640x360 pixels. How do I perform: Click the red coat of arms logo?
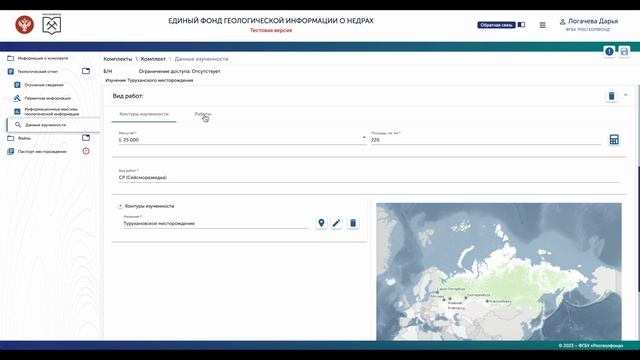click(24, 24)
